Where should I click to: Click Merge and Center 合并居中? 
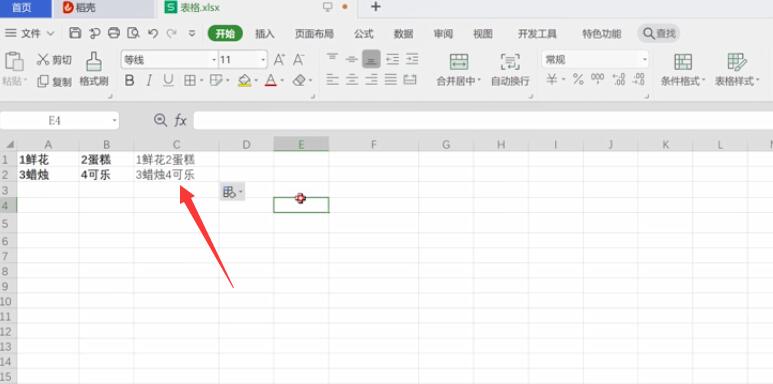tap(458, 70)
